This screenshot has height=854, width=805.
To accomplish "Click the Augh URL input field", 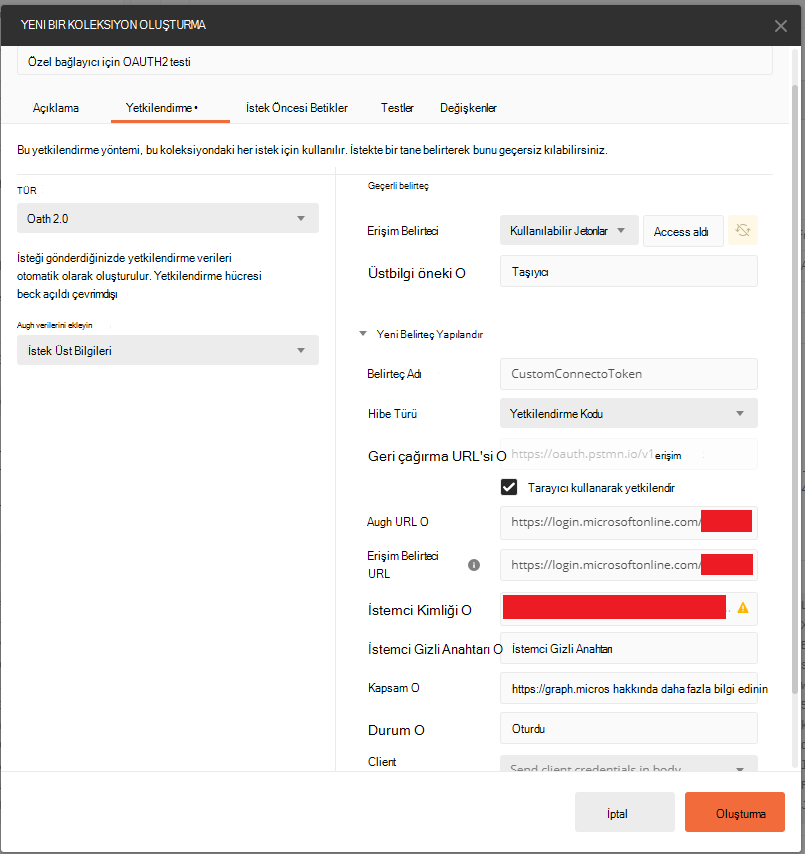I will click(629, 522).
